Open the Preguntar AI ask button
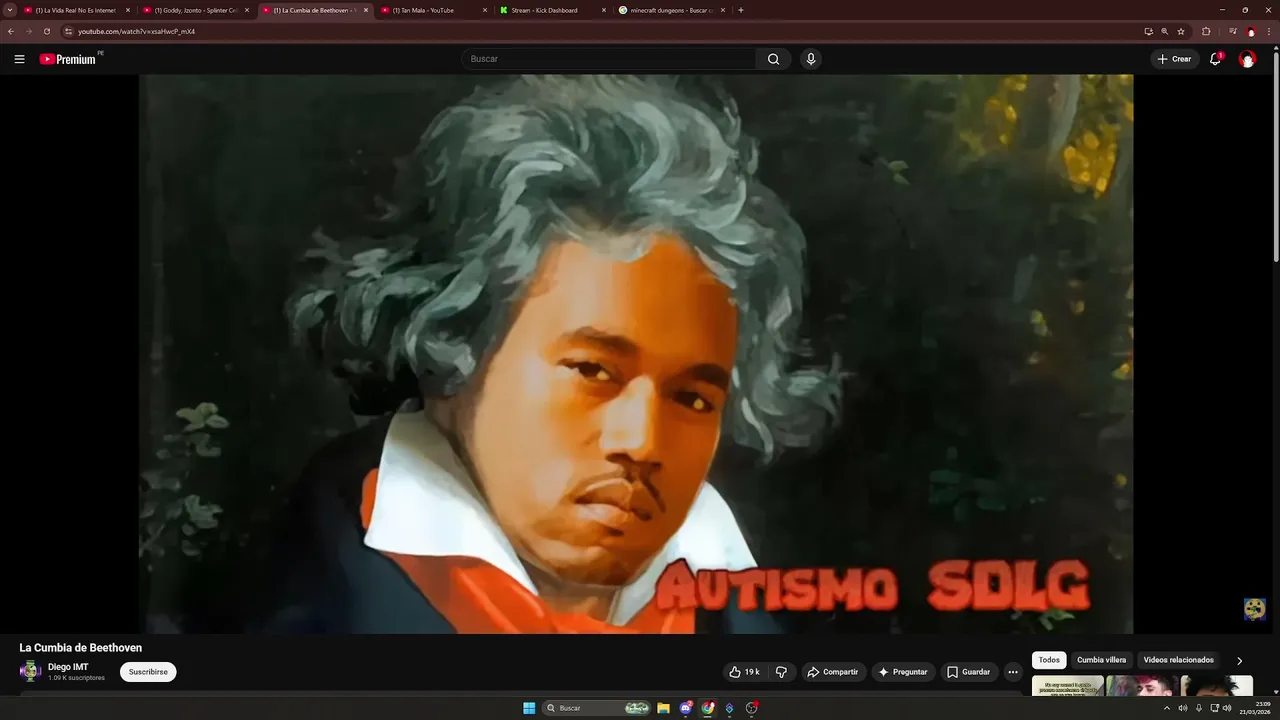 (x=903, y=672)
